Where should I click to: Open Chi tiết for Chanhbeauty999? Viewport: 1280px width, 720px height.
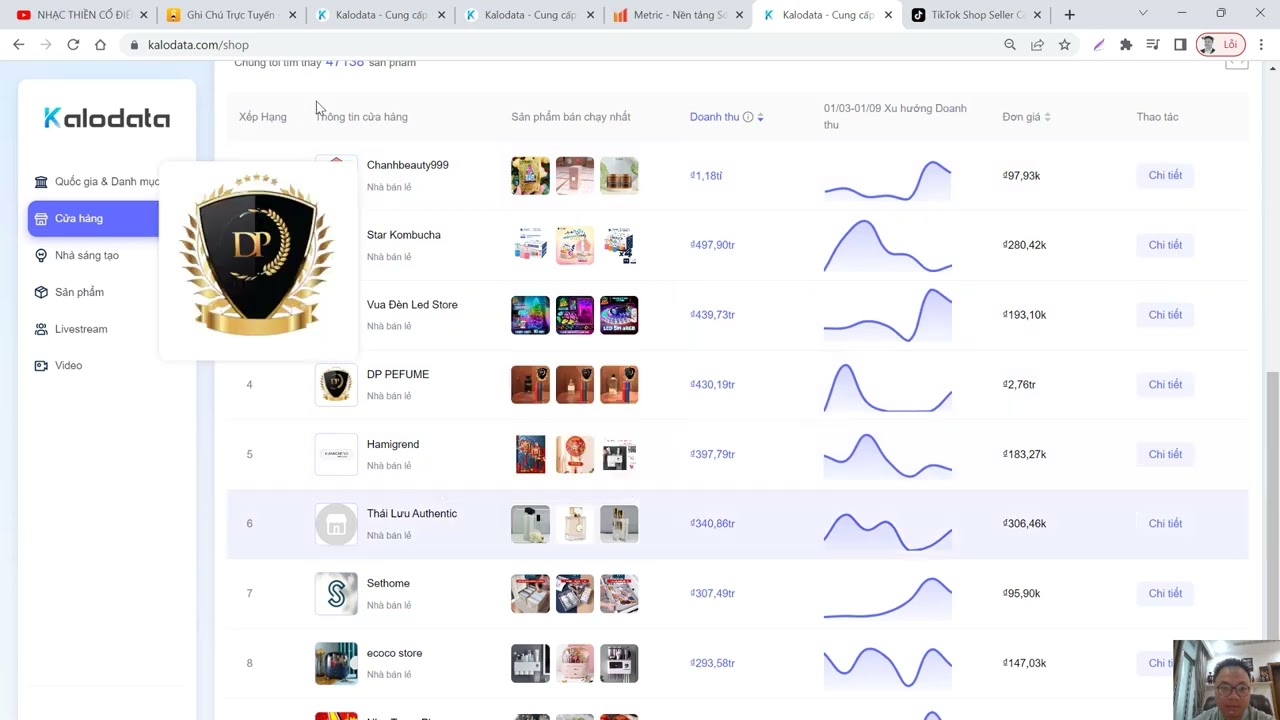point(1165,175)
